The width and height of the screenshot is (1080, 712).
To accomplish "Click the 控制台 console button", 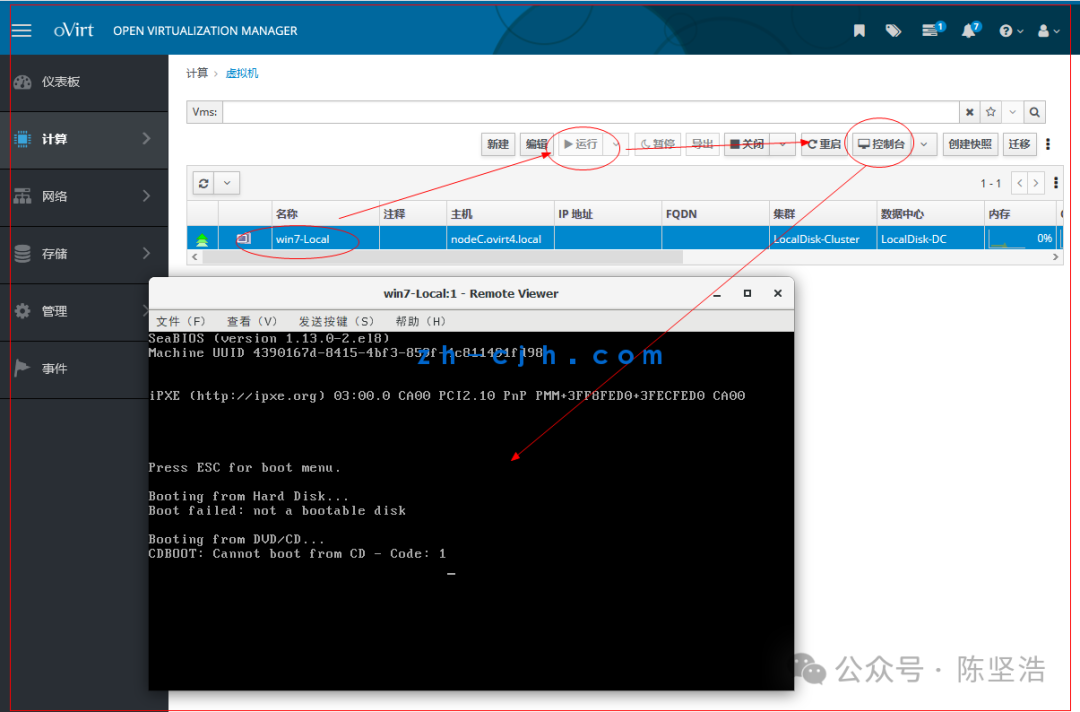I will pyautogui.click(x=882, y=144).
